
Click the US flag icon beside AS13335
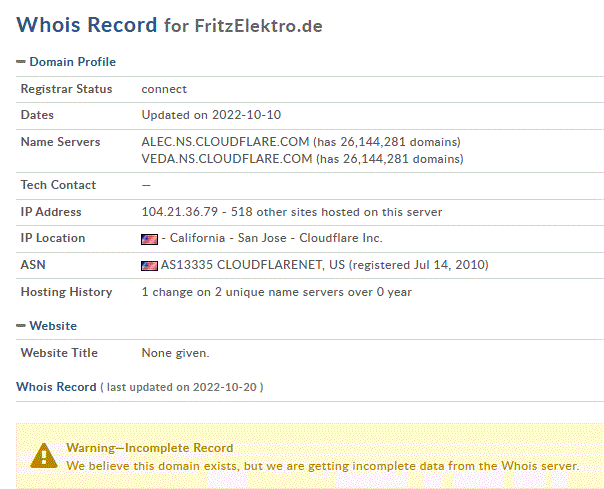[x=149, y=266]
